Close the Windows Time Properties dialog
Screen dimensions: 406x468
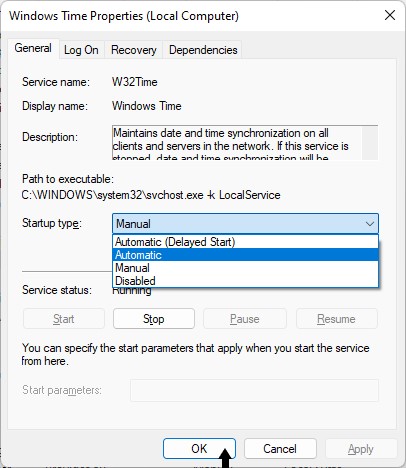(x=390, y=15)
